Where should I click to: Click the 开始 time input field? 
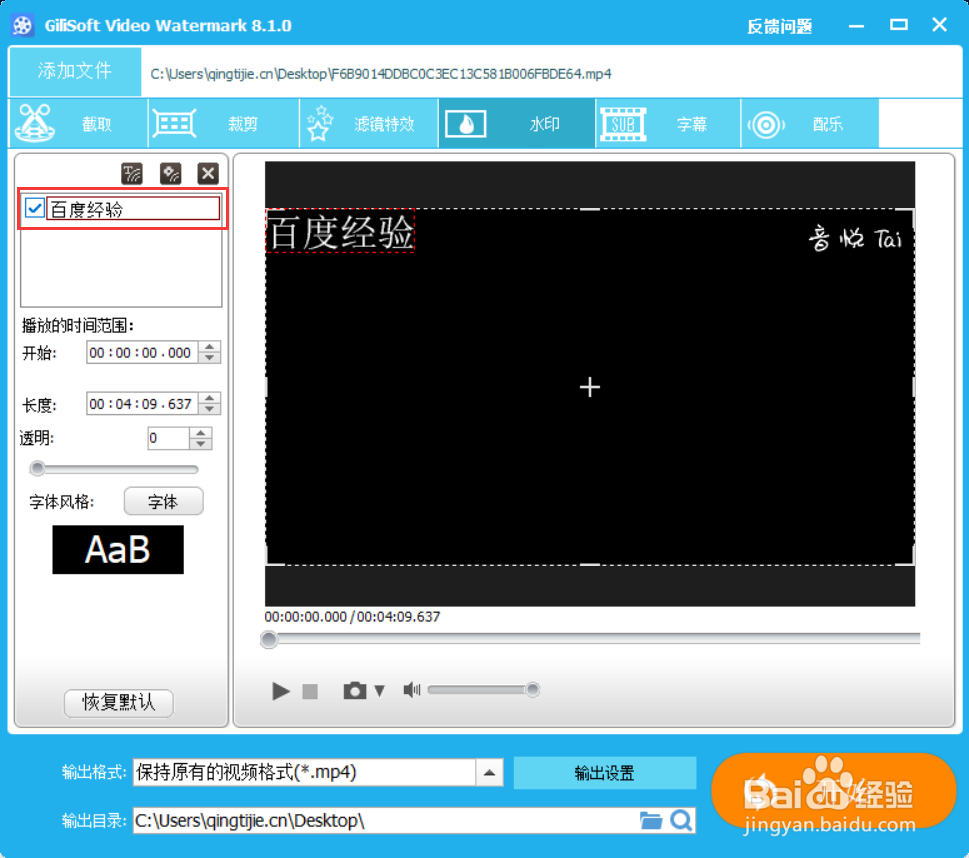[x=142, y=353]
